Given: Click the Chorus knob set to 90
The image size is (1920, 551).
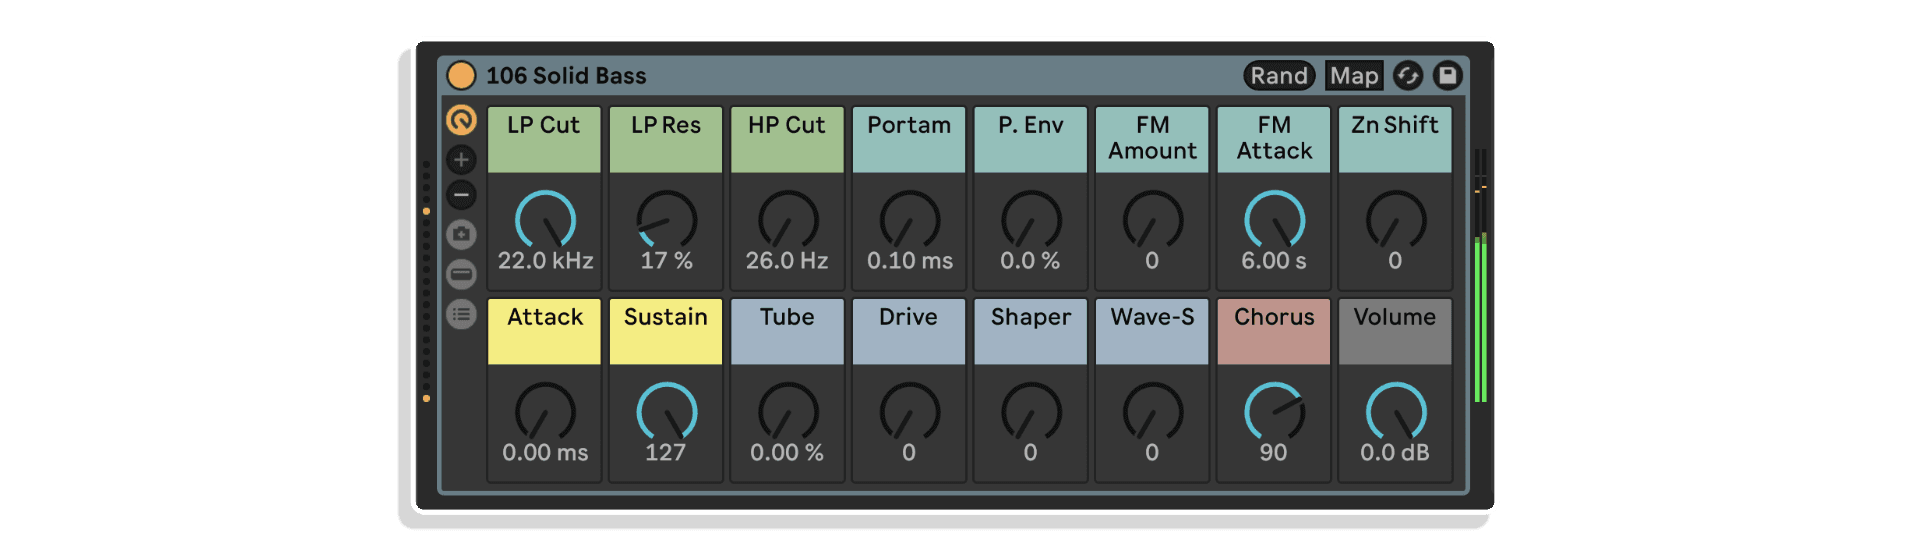Looking at the screenshot, I should [x=1274, y=411].
